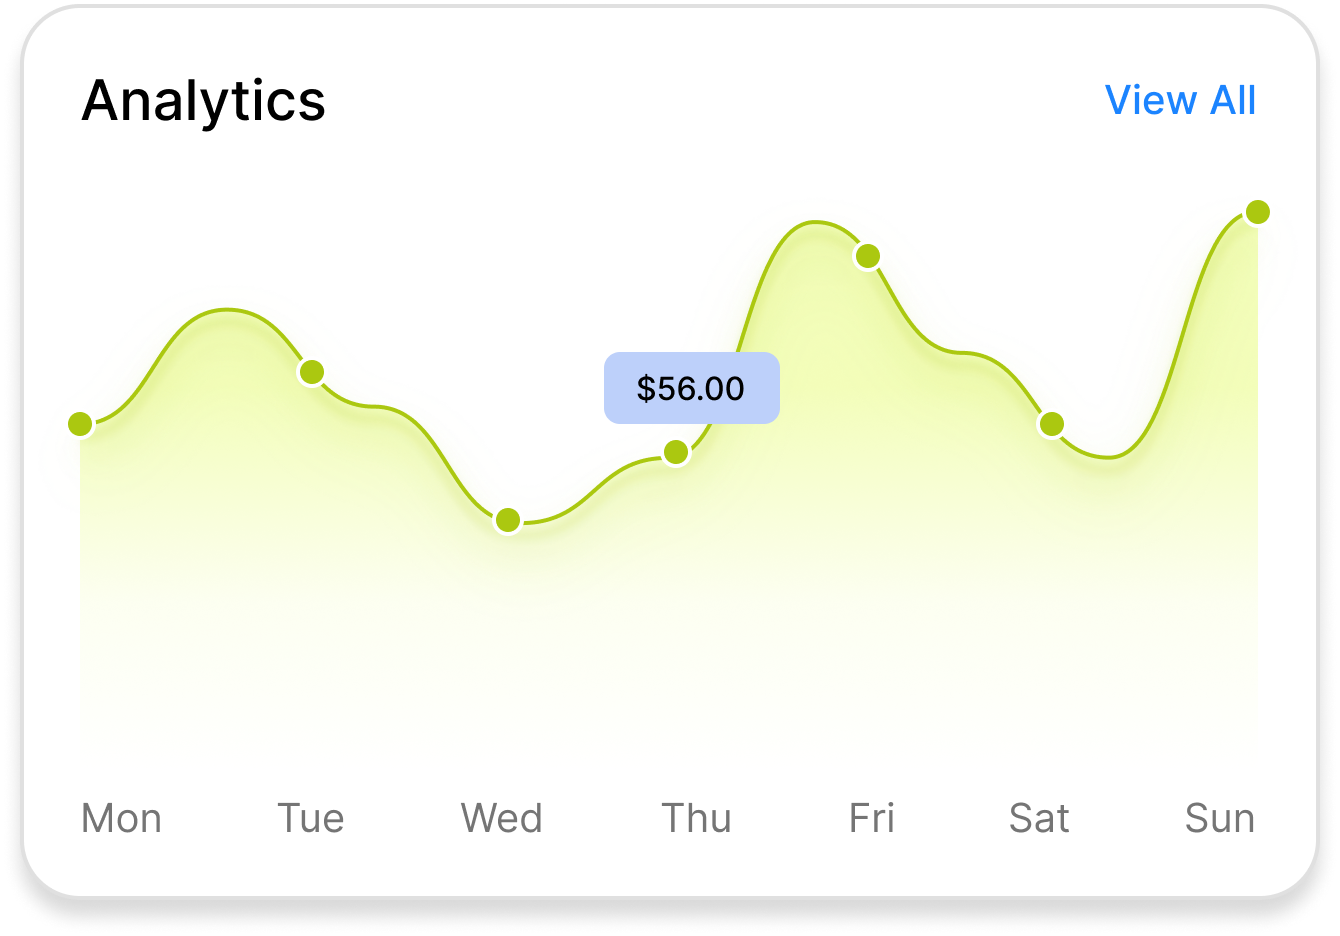Click curve dip between Sat and Sun points
Screen dimensions: 1340x936
(x=1108, y=457)
